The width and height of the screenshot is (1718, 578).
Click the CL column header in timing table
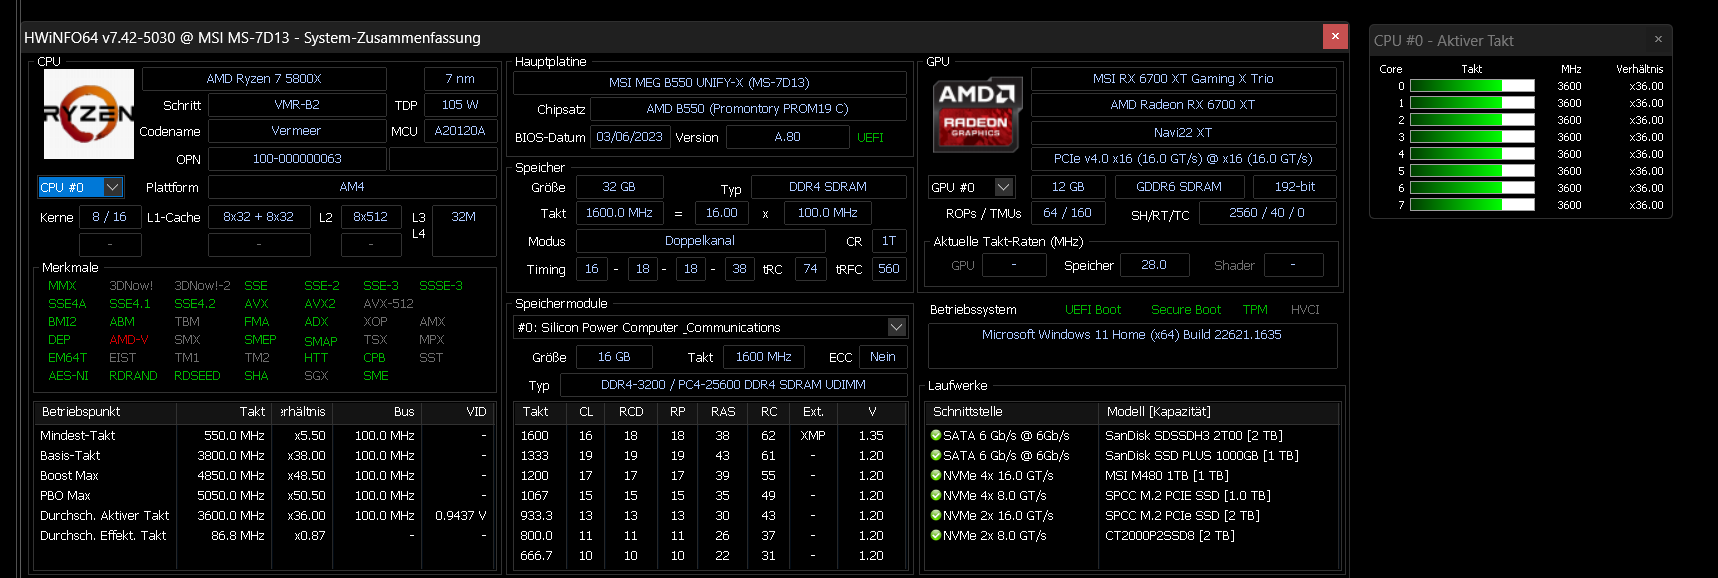[586, 411]
